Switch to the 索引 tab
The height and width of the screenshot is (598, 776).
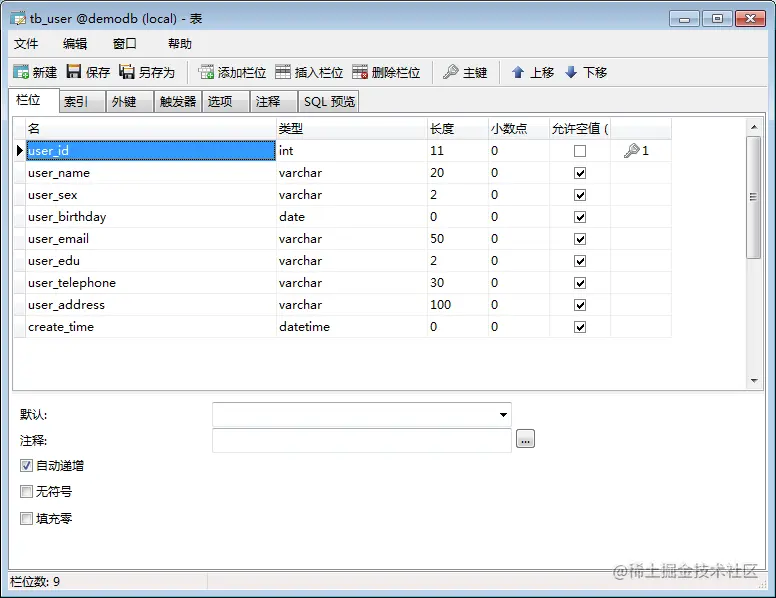(x=82, y=101)
